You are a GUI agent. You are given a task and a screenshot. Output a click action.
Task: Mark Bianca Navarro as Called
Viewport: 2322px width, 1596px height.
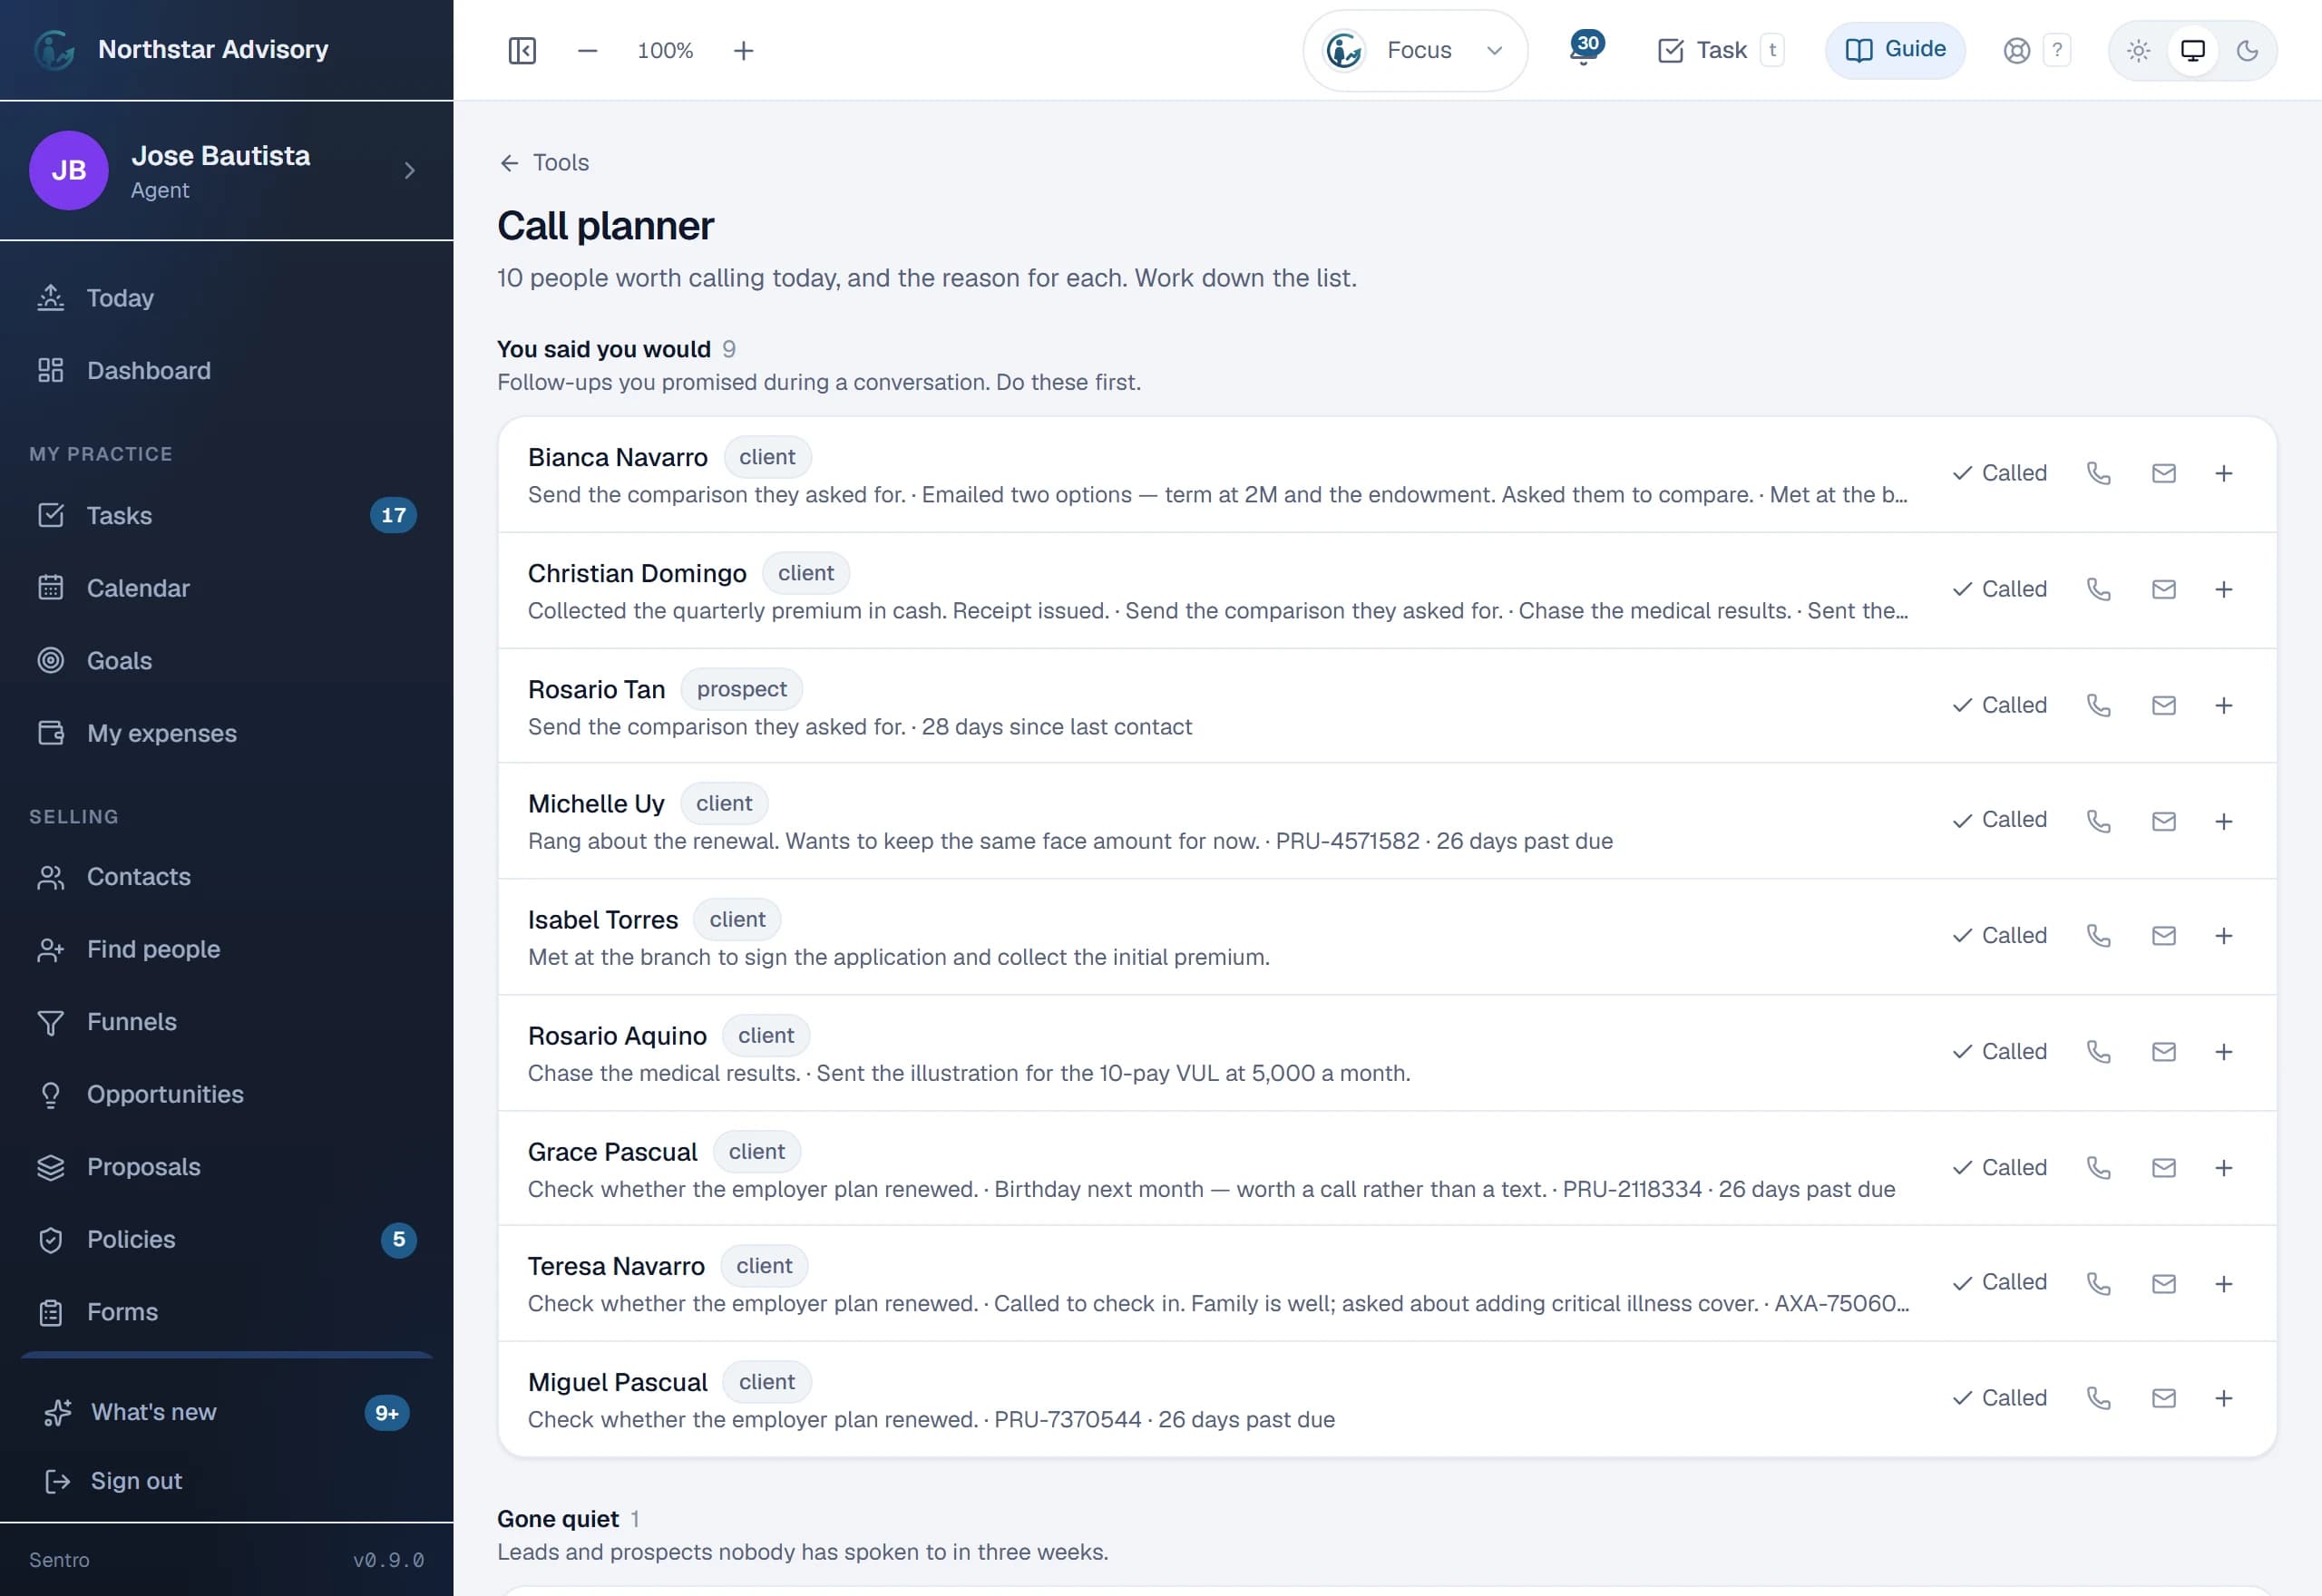[x=1999, y=473]
